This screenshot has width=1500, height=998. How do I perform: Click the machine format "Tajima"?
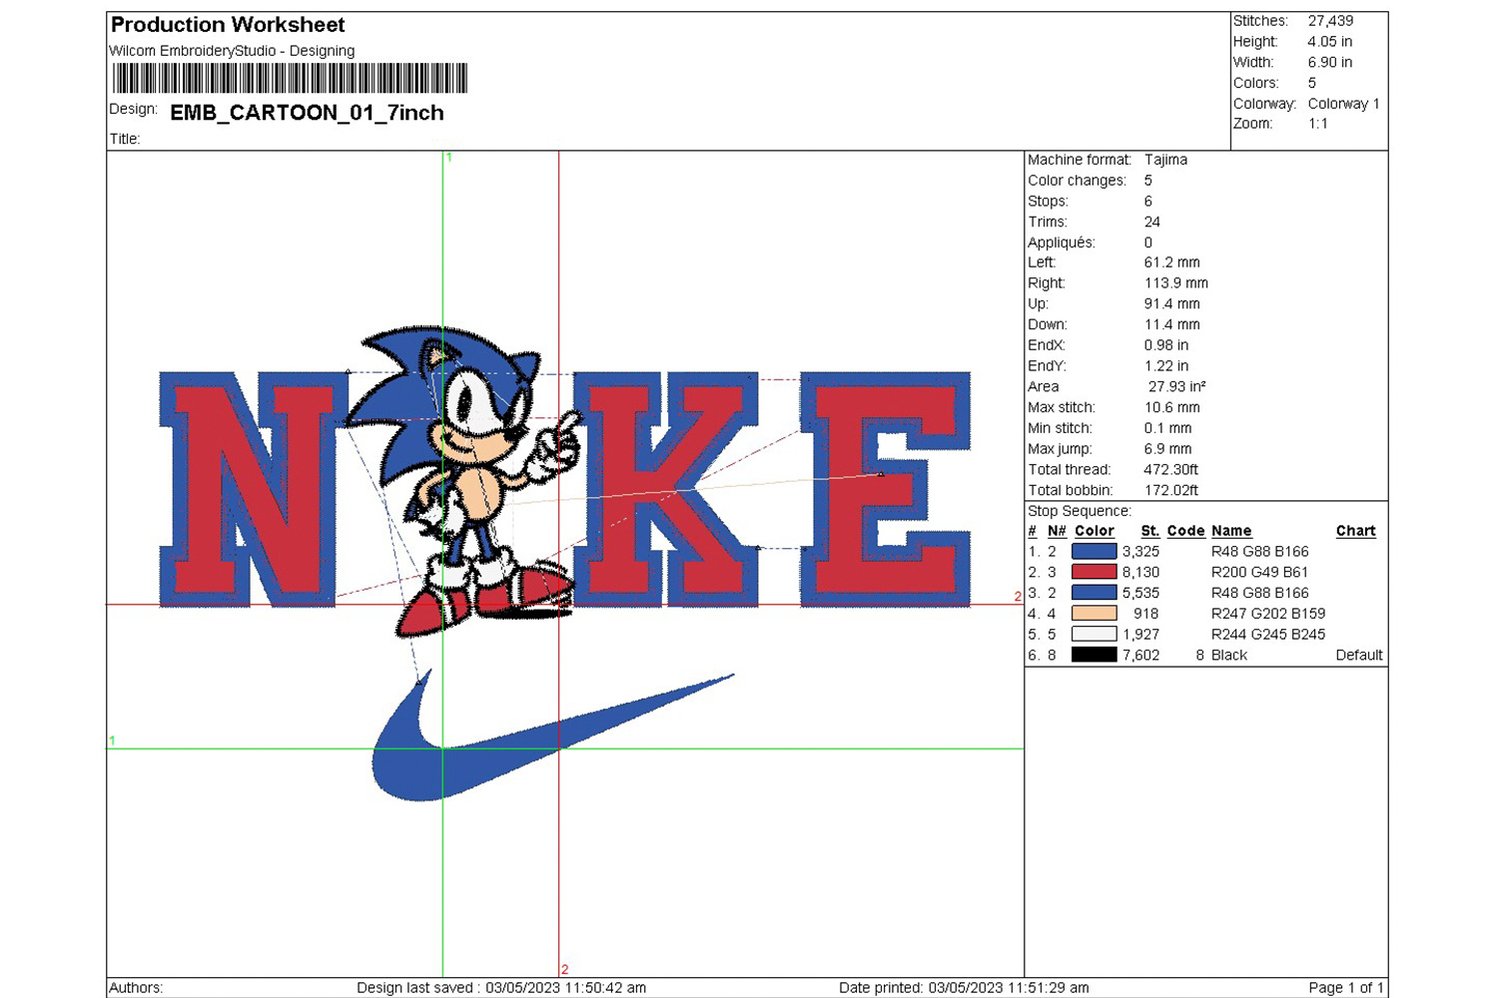click(x=1166, y=160)
